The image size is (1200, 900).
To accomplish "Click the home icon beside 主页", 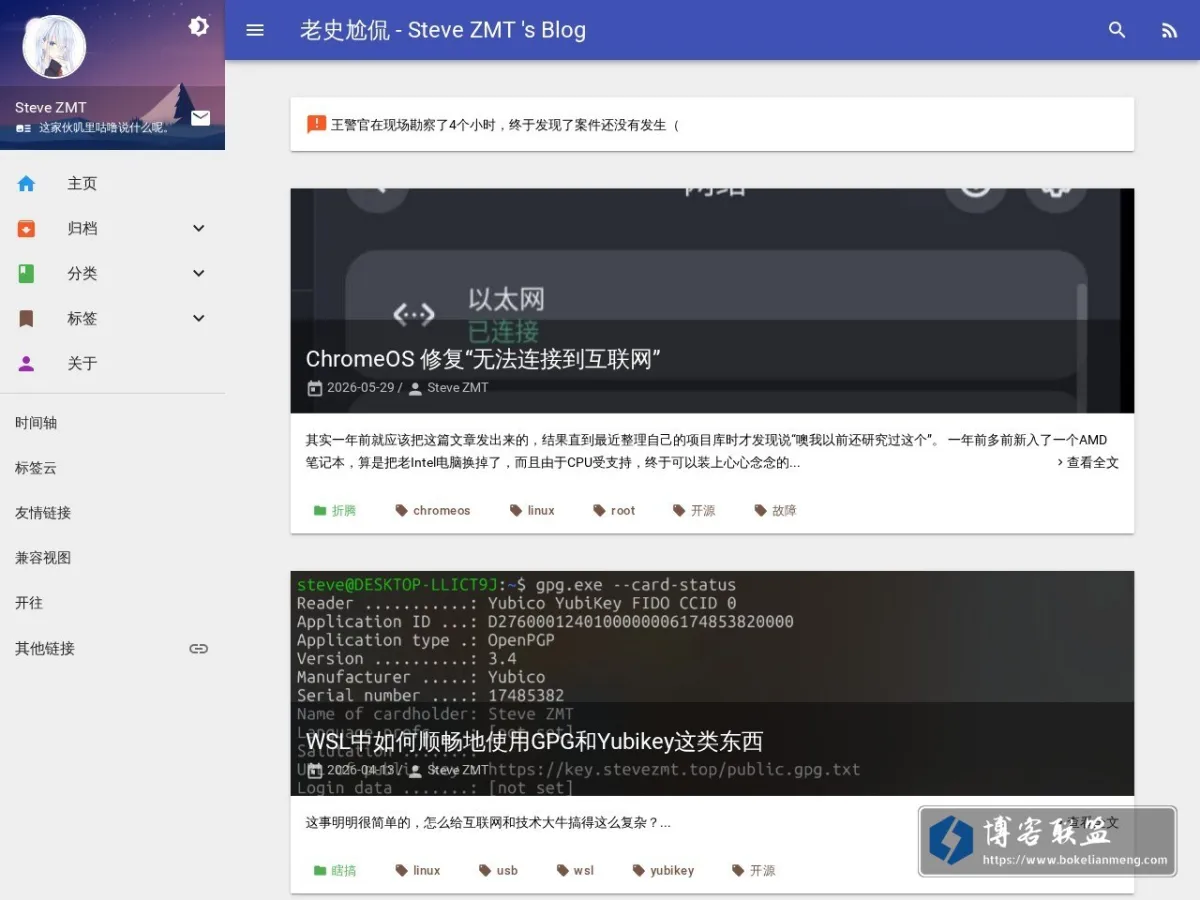I will 26,184.
